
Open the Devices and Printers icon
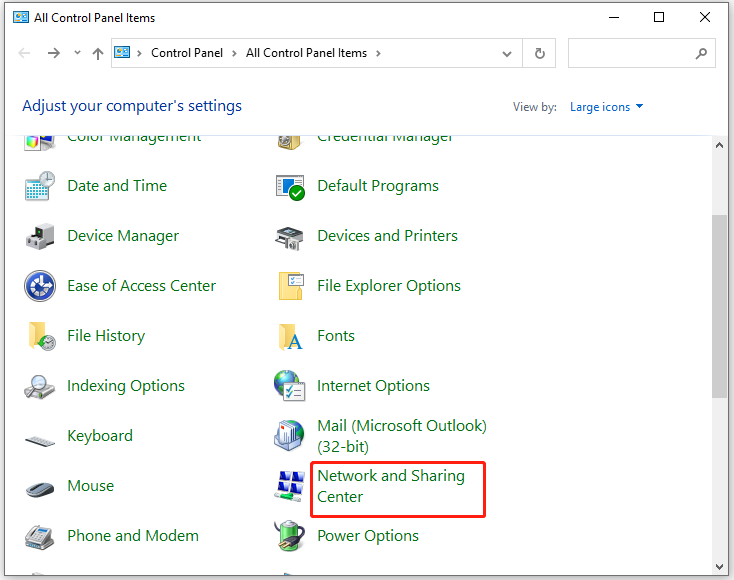pos(290,236)
